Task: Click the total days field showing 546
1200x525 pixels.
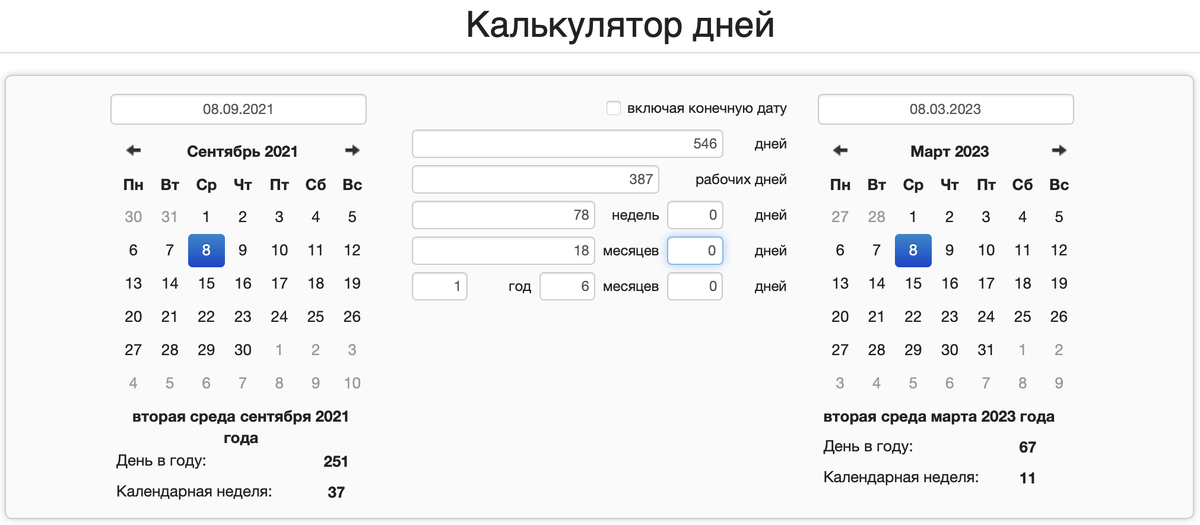Action: point(568,144)
